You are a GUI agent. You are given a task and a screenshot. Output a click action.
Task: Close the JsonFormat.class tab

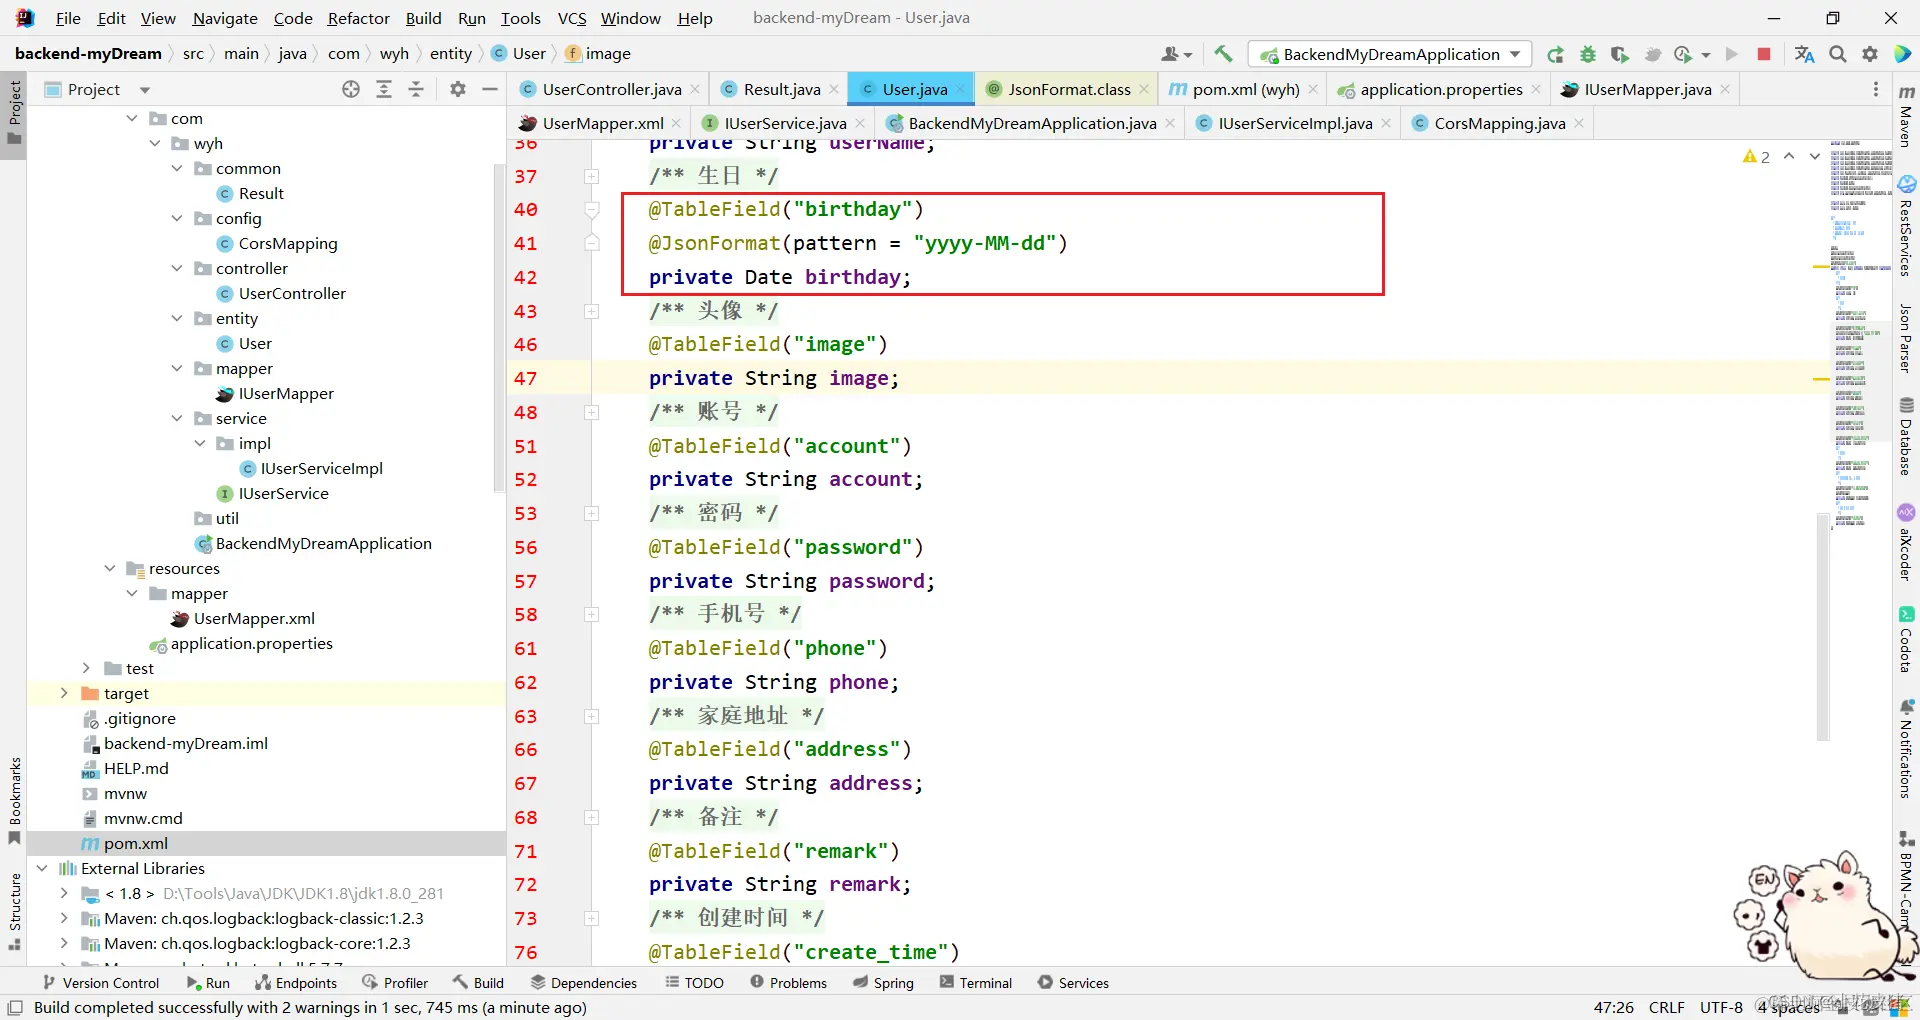coord(1144,89)
